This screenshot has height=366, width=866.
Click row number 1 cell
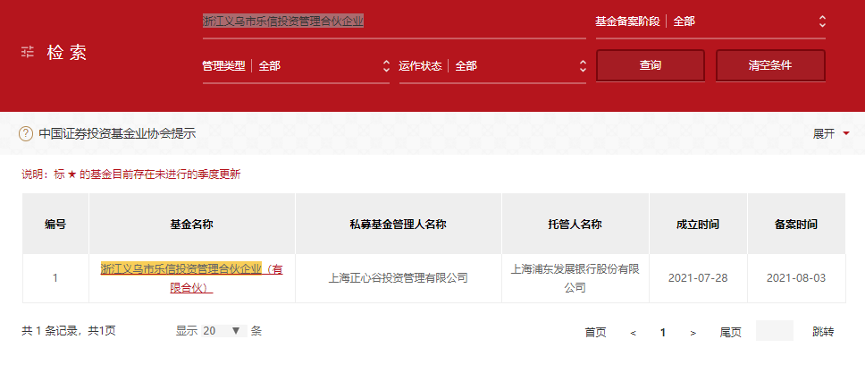click(x=55, y=278)
